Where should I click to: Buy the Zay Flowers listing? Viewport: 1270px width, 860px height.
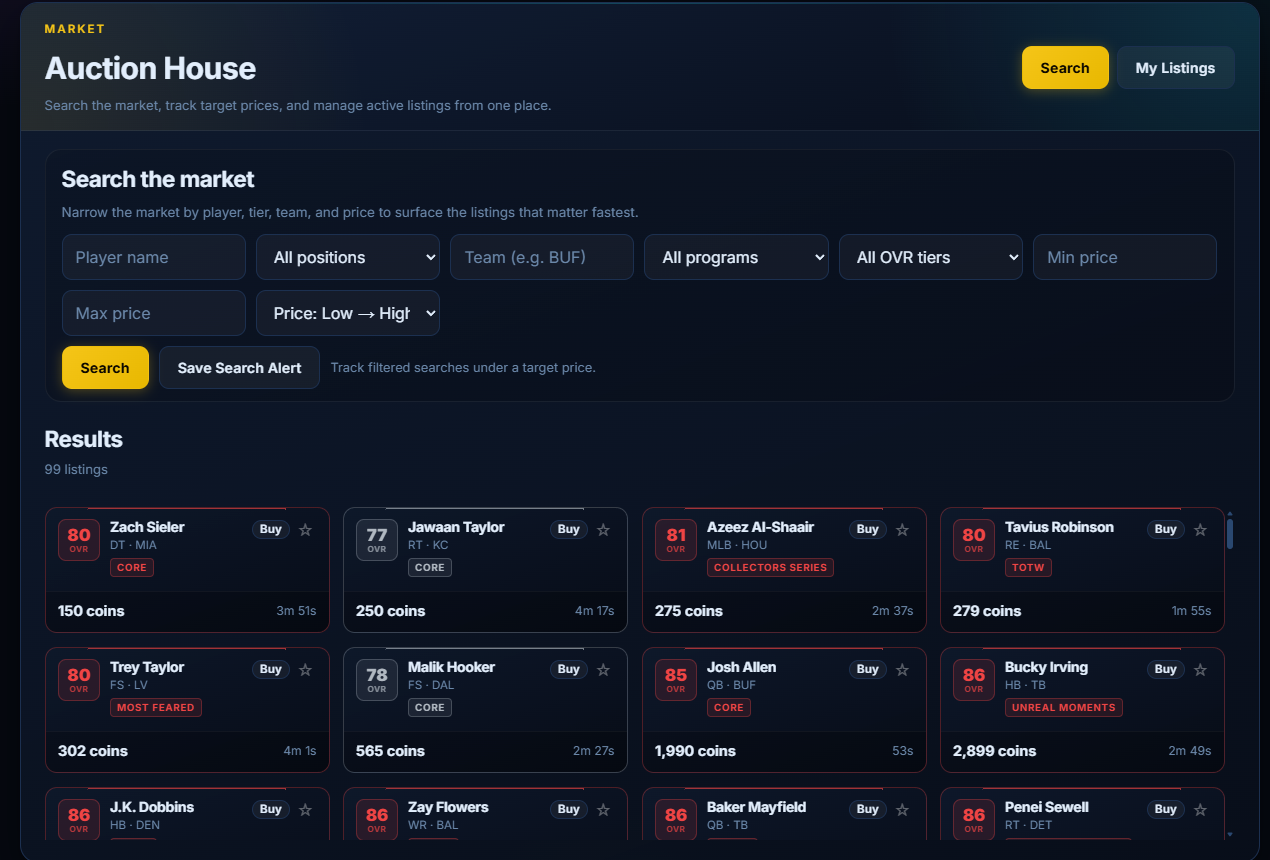569,809
